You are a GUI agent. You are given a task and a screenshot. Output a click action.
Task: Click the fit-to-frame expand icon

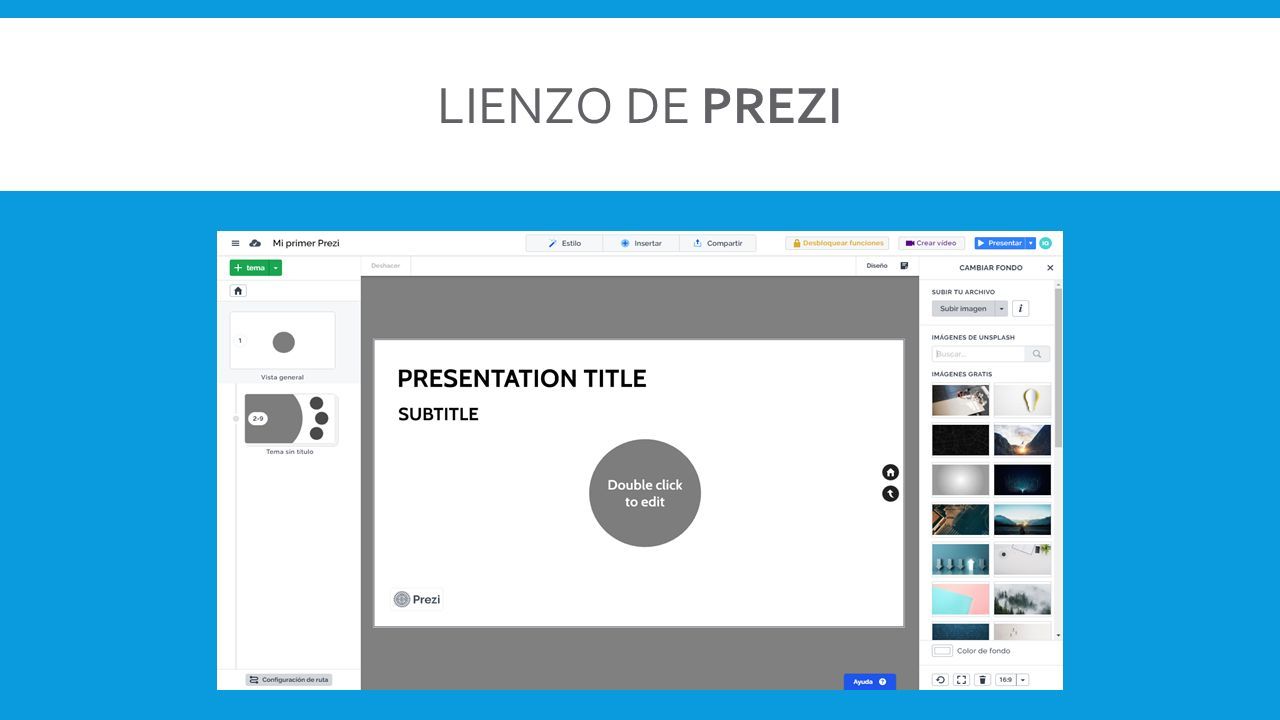[x=961, y=680]
